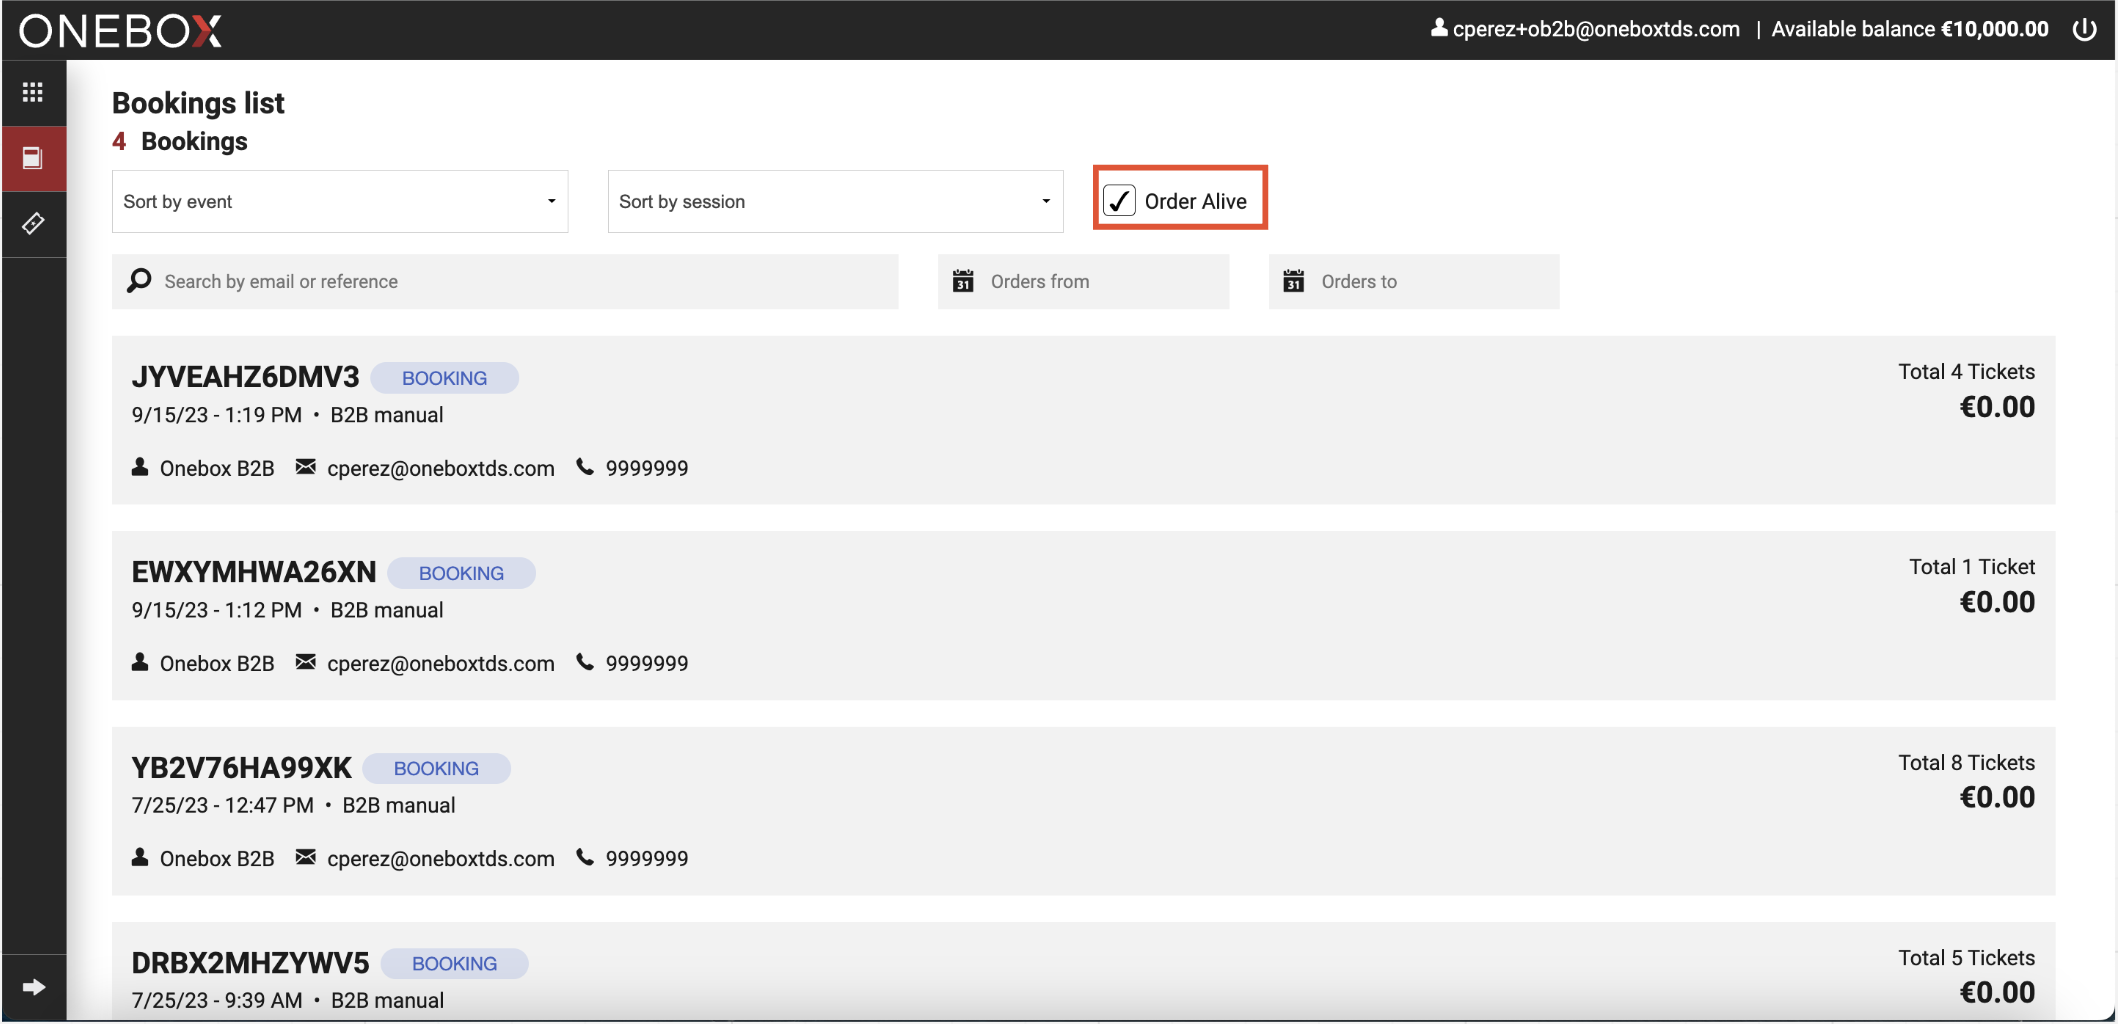Click the envelope icon in EWXYMHWA26XN booking
This screenshot has height=1024, width=2118.
click(x=306, y=662)
